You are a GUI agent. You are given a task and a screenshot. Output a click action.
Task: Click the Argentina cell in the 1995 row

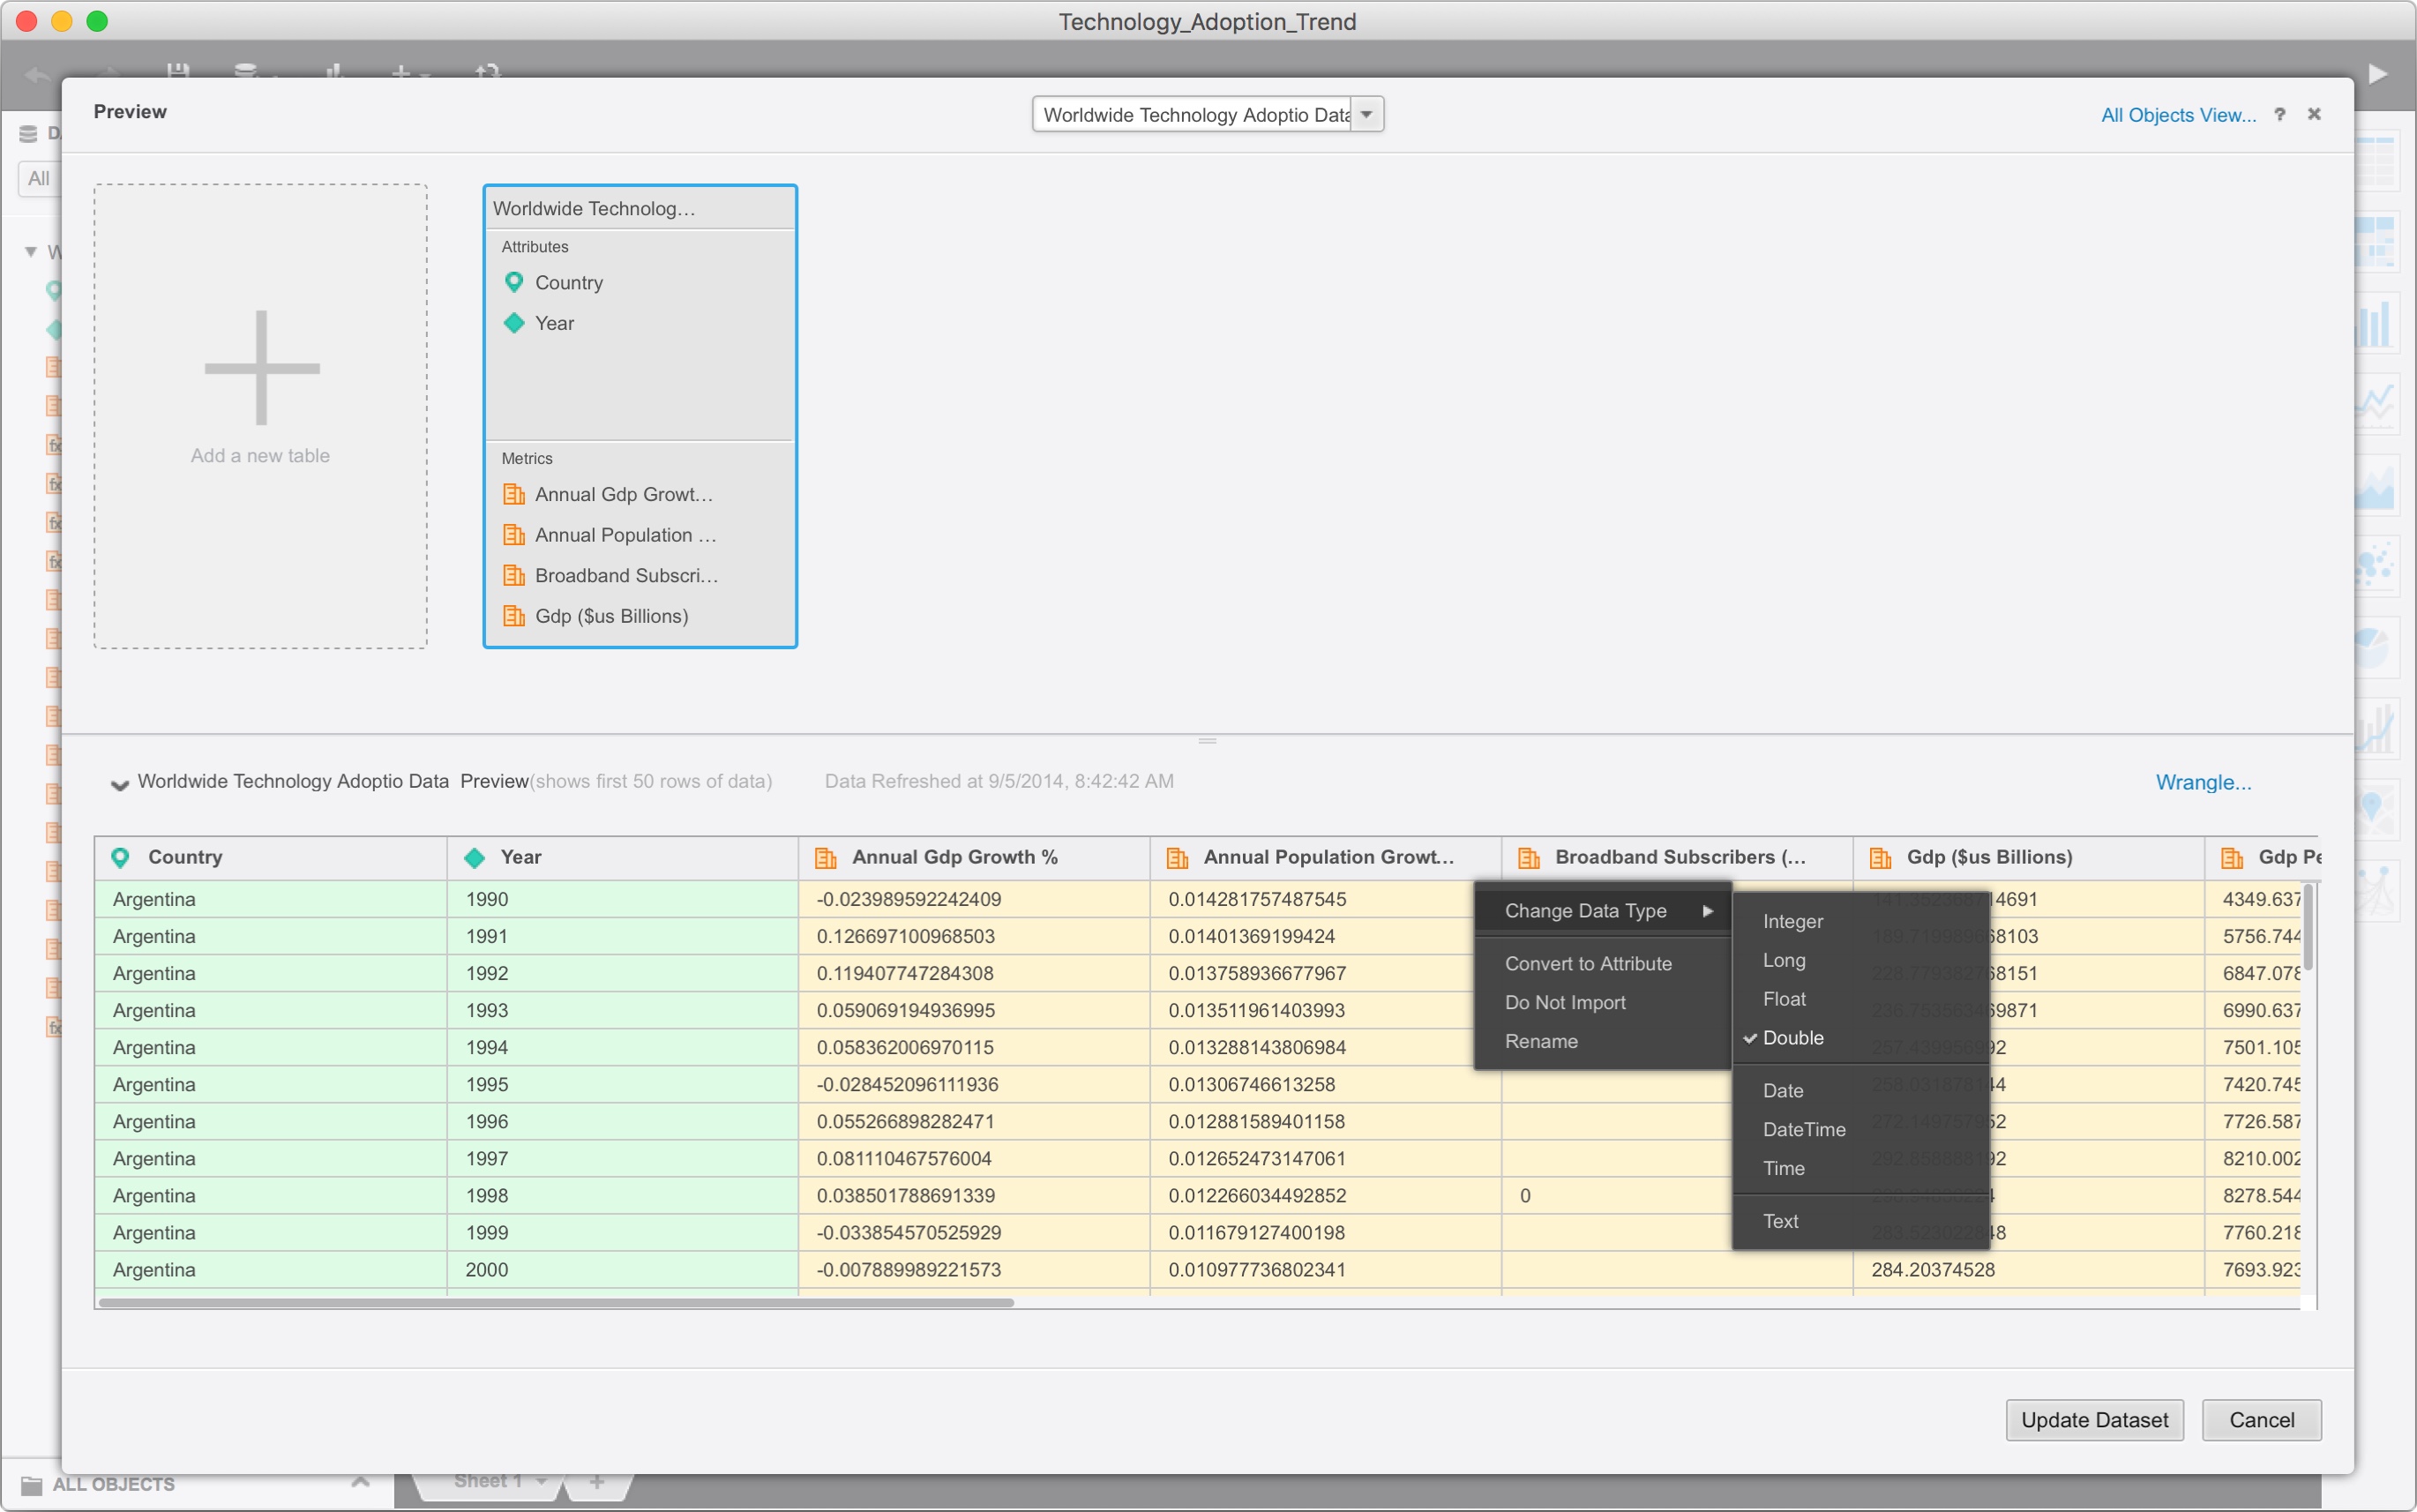271,1084
